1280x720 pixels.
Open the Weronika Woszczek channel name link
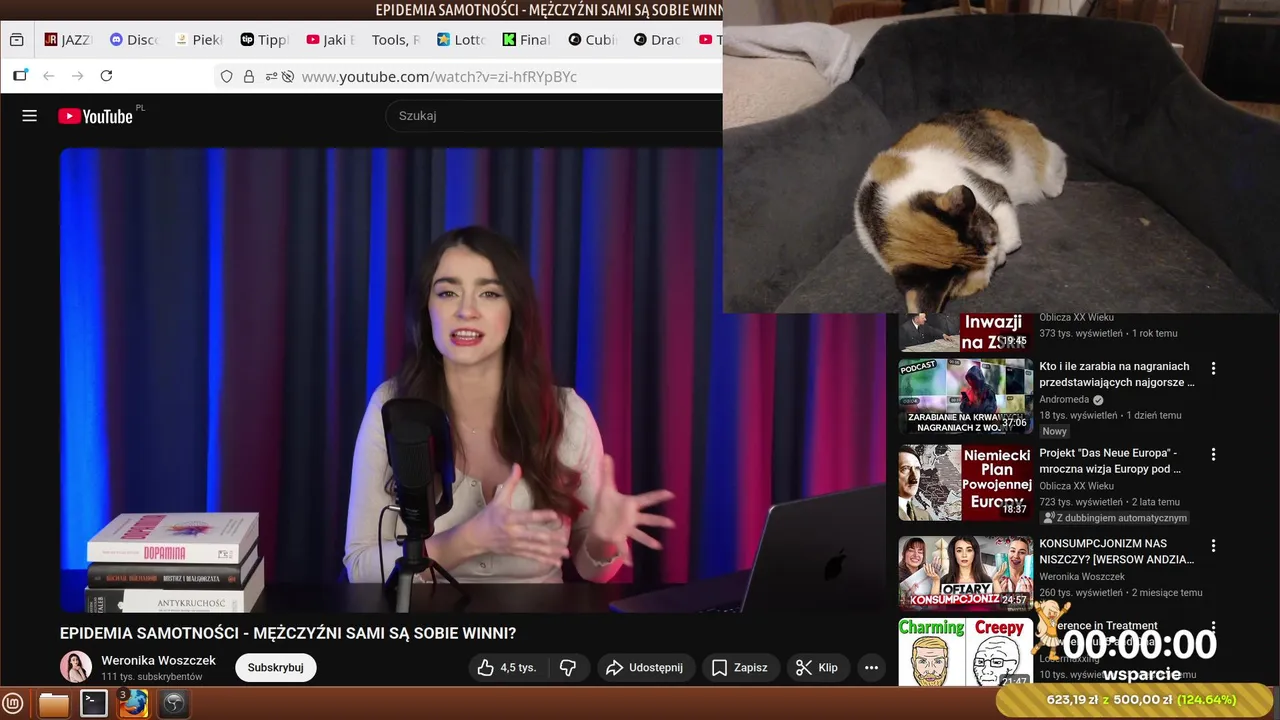158,660
